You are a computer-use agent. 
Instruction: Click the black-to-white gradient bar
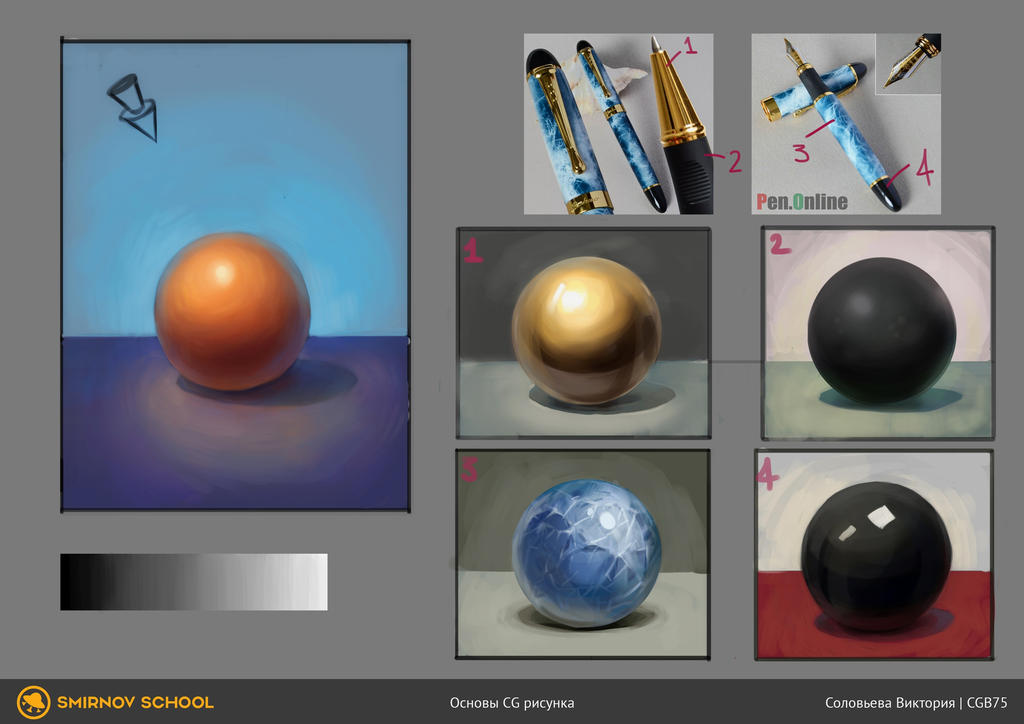point(194,582)
